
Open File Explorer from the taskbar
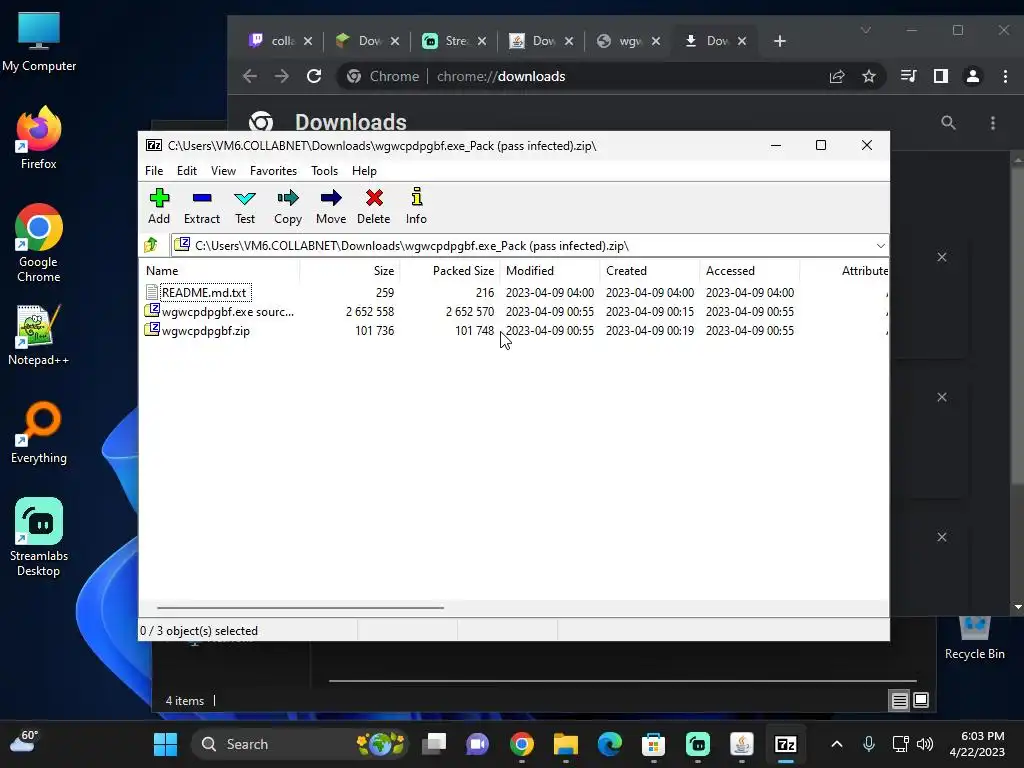coord(566,744)
